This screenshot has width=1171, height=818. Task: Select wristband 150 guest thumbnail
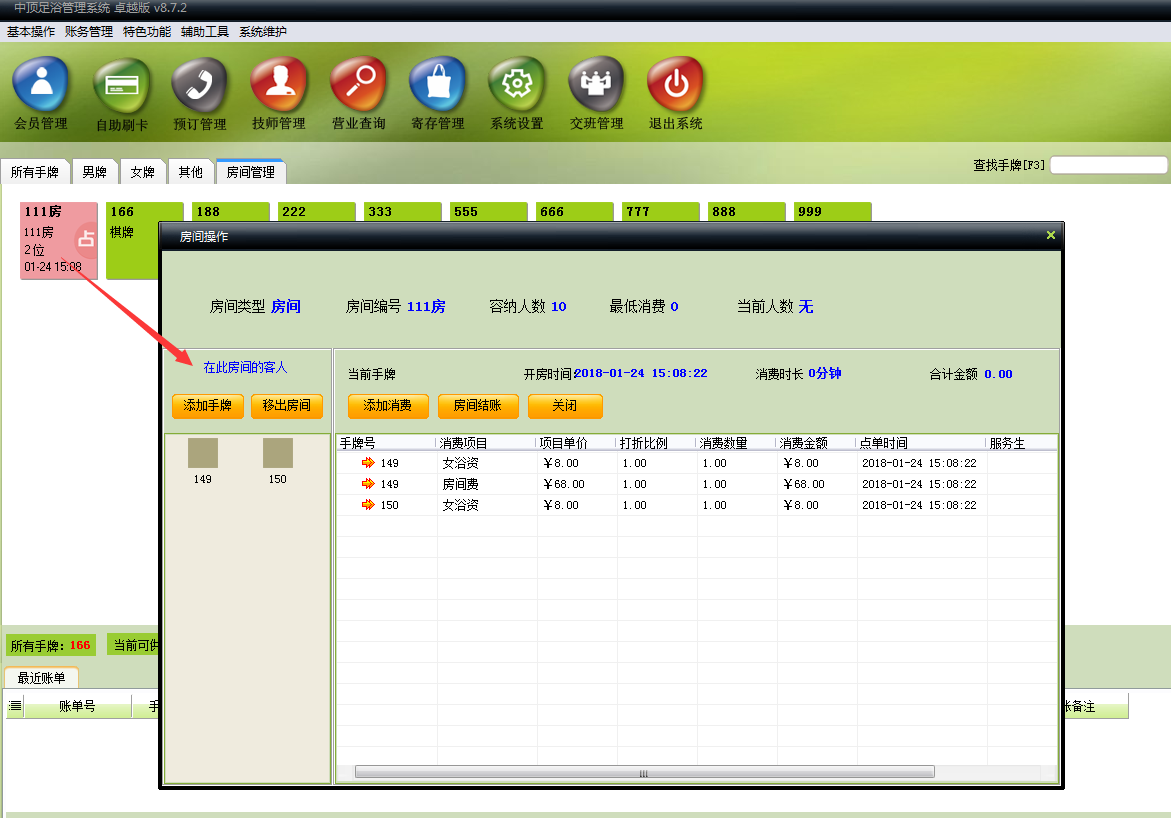278,453
